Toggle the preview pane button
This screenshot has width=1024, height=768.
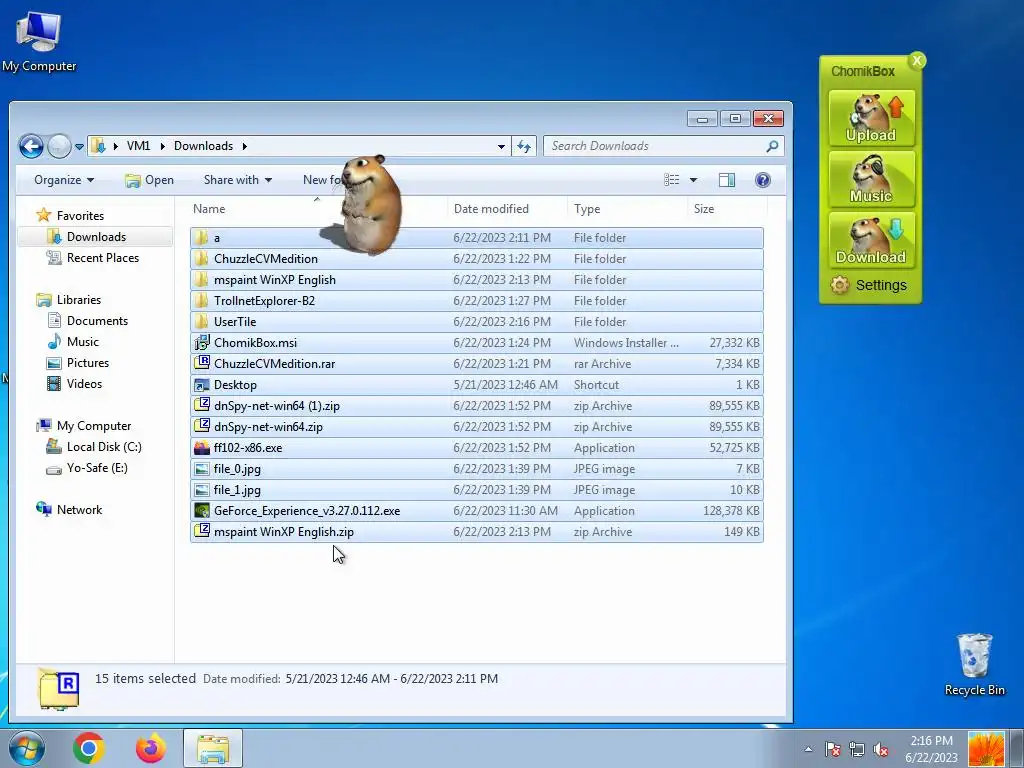tap(726, 180)
